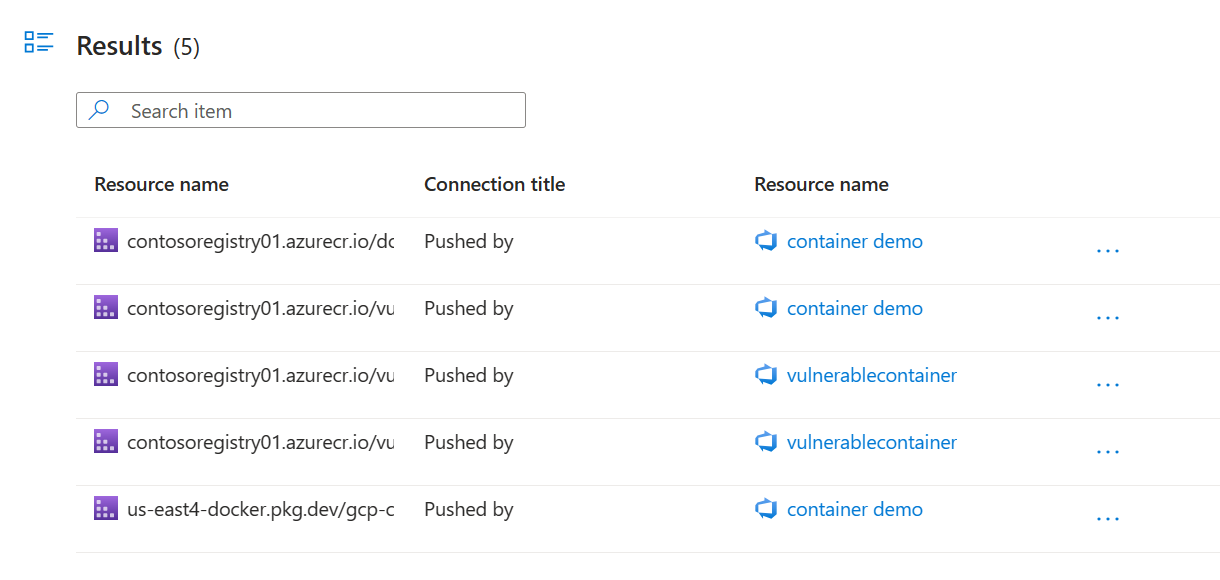The image size is (1220, 580).
Task: Open ellipsis menu for us-east4-docker row
Action: tap(1108, 518)
